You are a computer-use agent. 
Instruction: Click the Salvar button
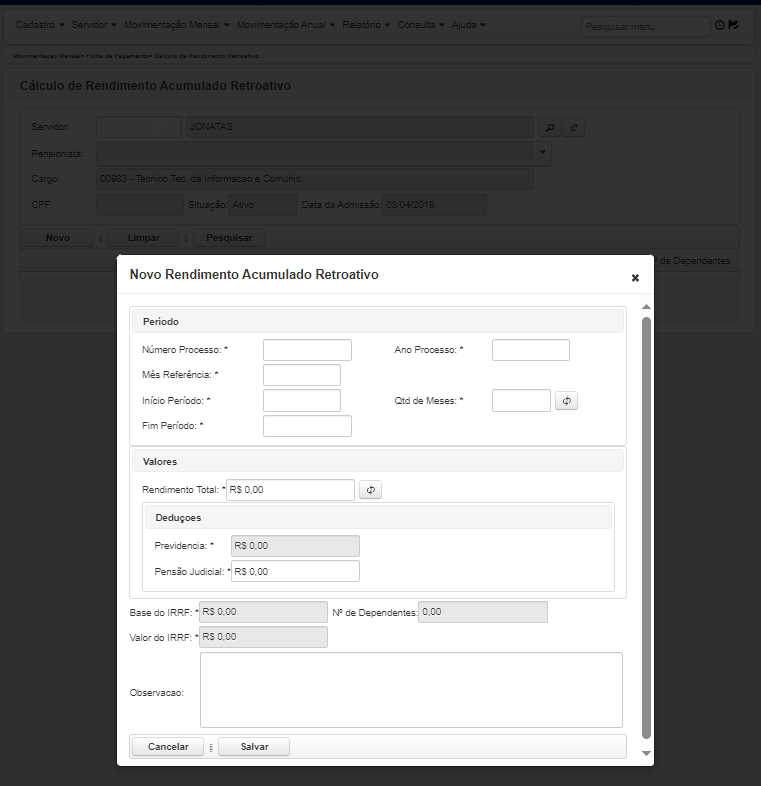(254, 746)
